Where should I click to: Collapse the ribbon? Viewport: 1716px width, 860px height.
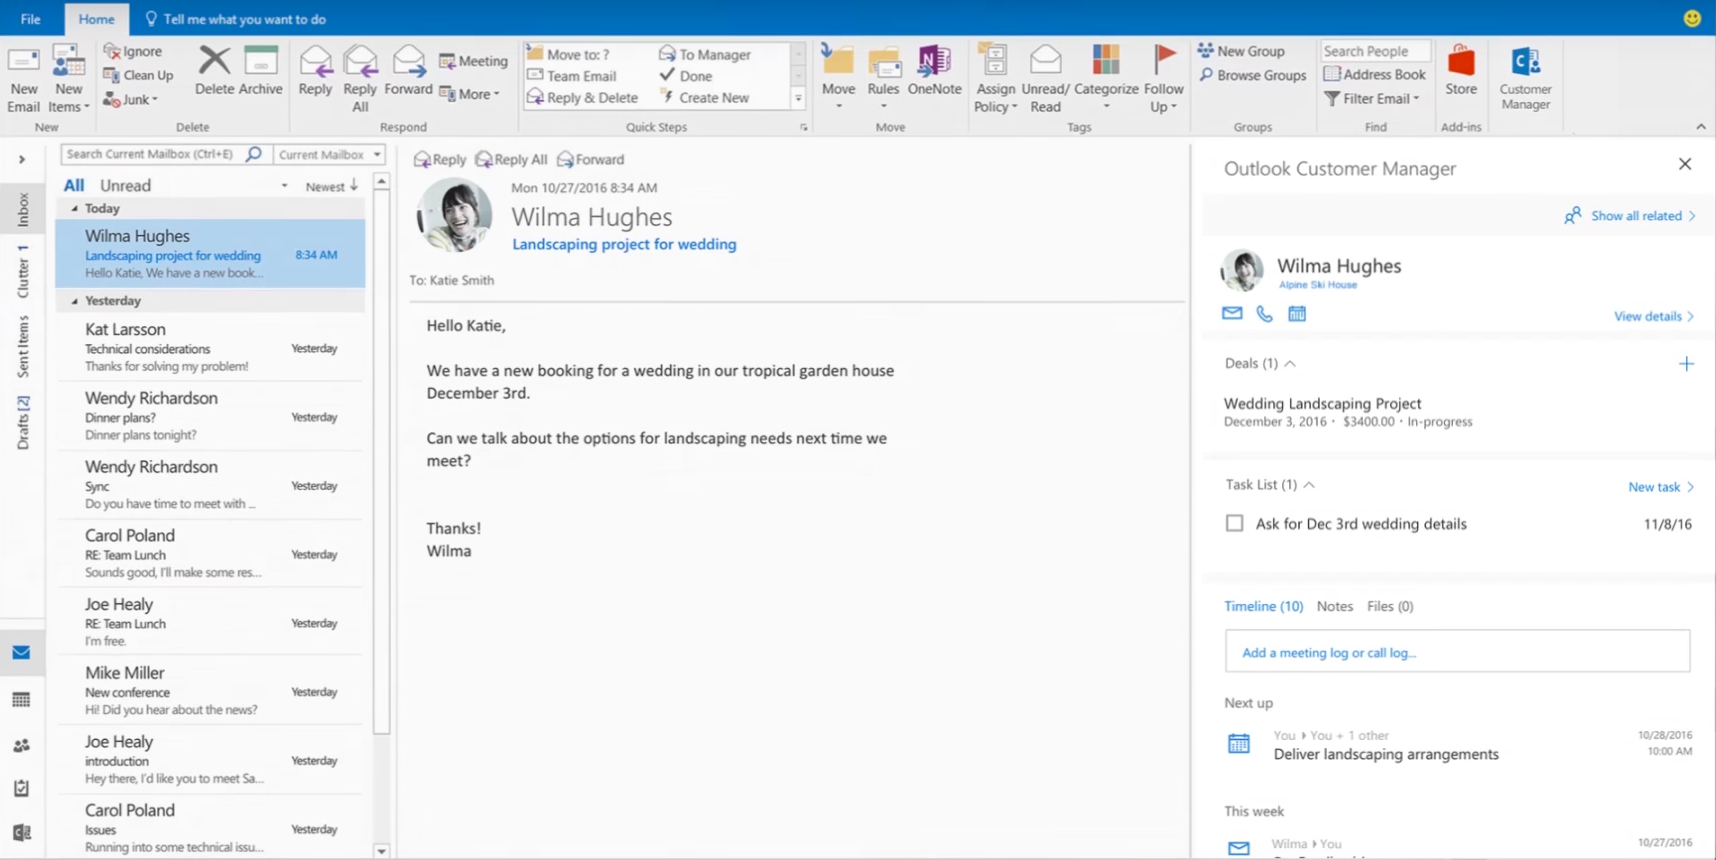point(1701,127)
